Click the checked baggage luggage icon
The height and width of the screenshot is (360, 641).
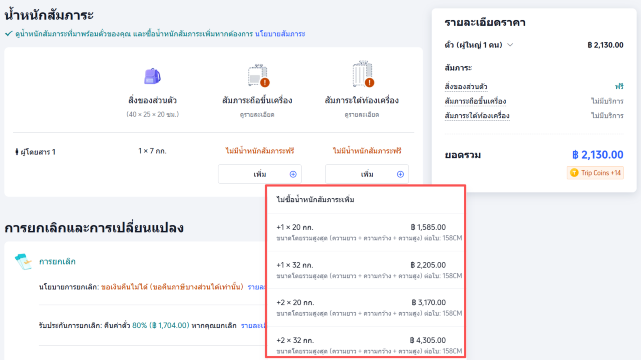pyautogui.click(x=363, y=74)
